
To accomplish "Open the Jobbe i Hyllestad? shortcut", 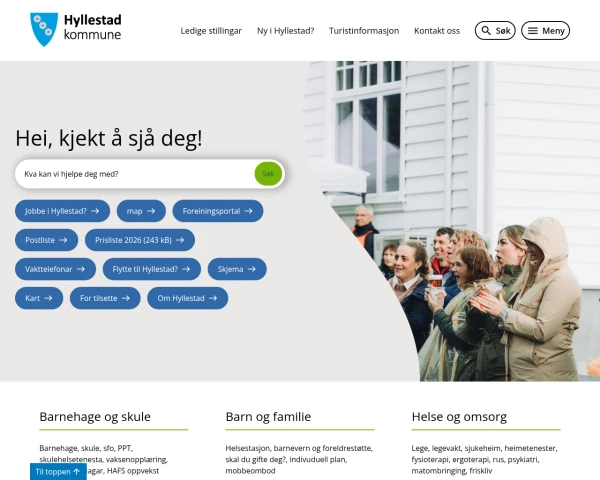I will click(62, 211).
